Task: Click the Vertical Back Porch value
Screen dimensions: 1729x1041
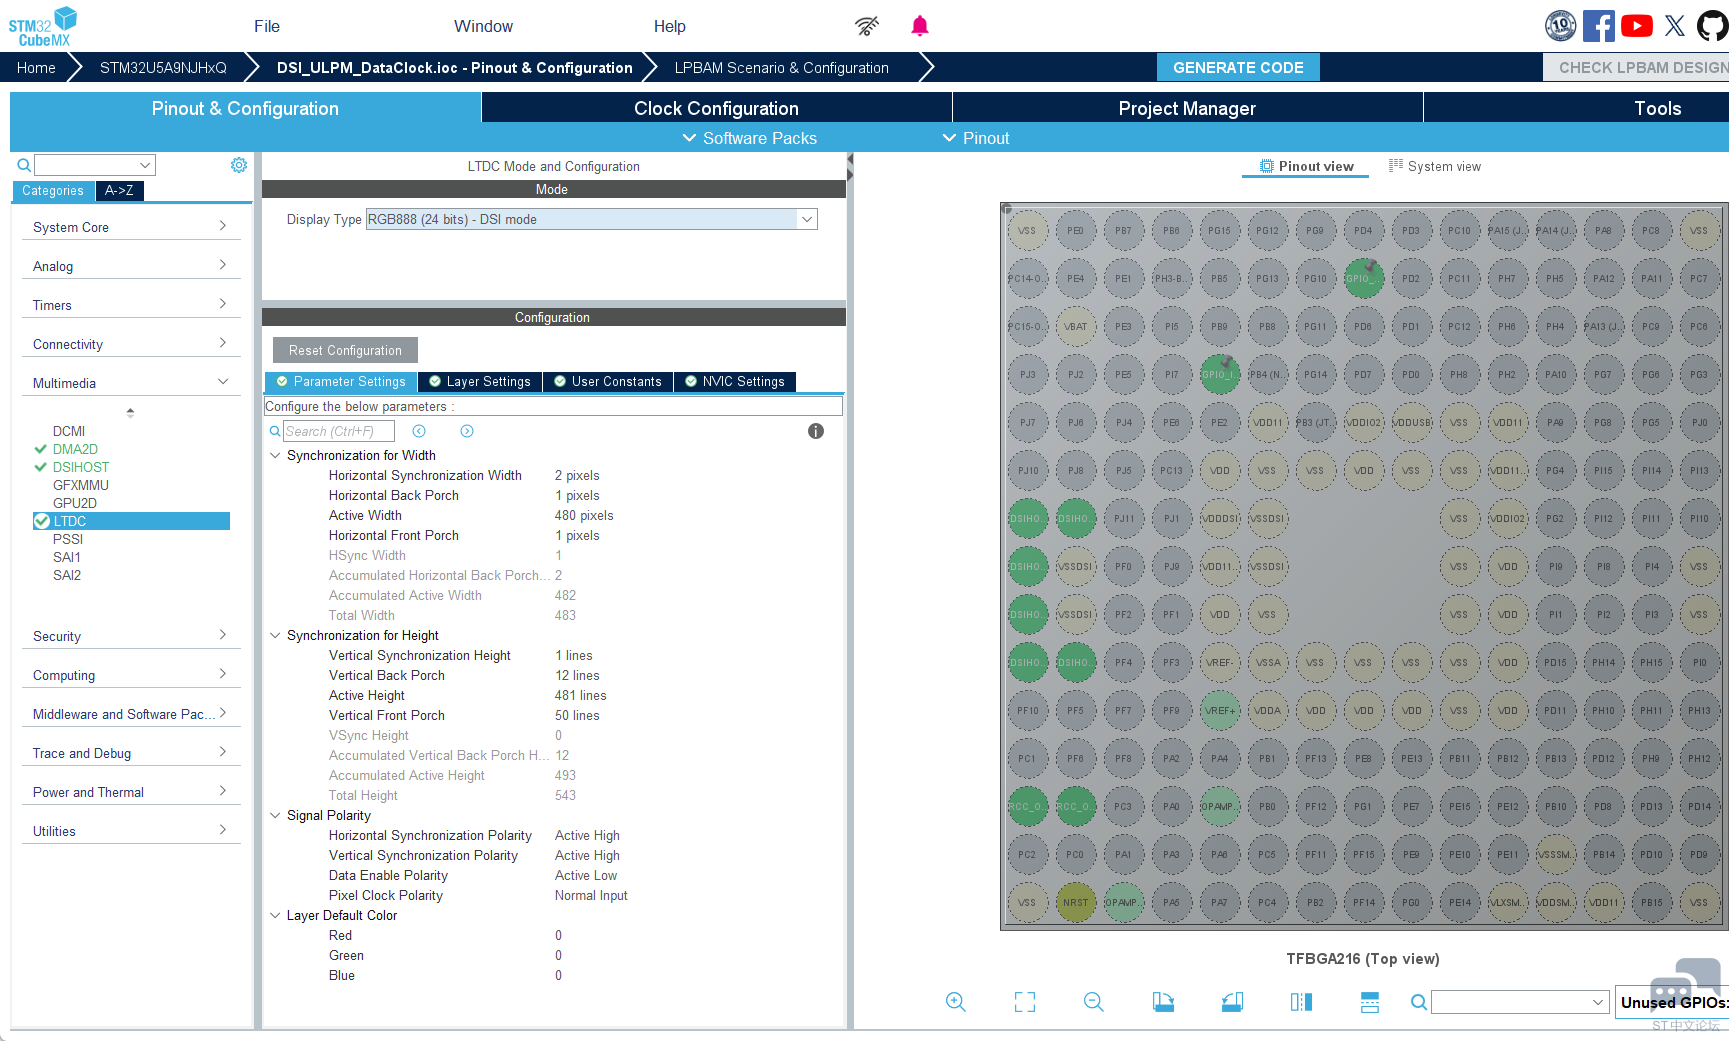Action: pyautogui.click(x=577, y=675)
